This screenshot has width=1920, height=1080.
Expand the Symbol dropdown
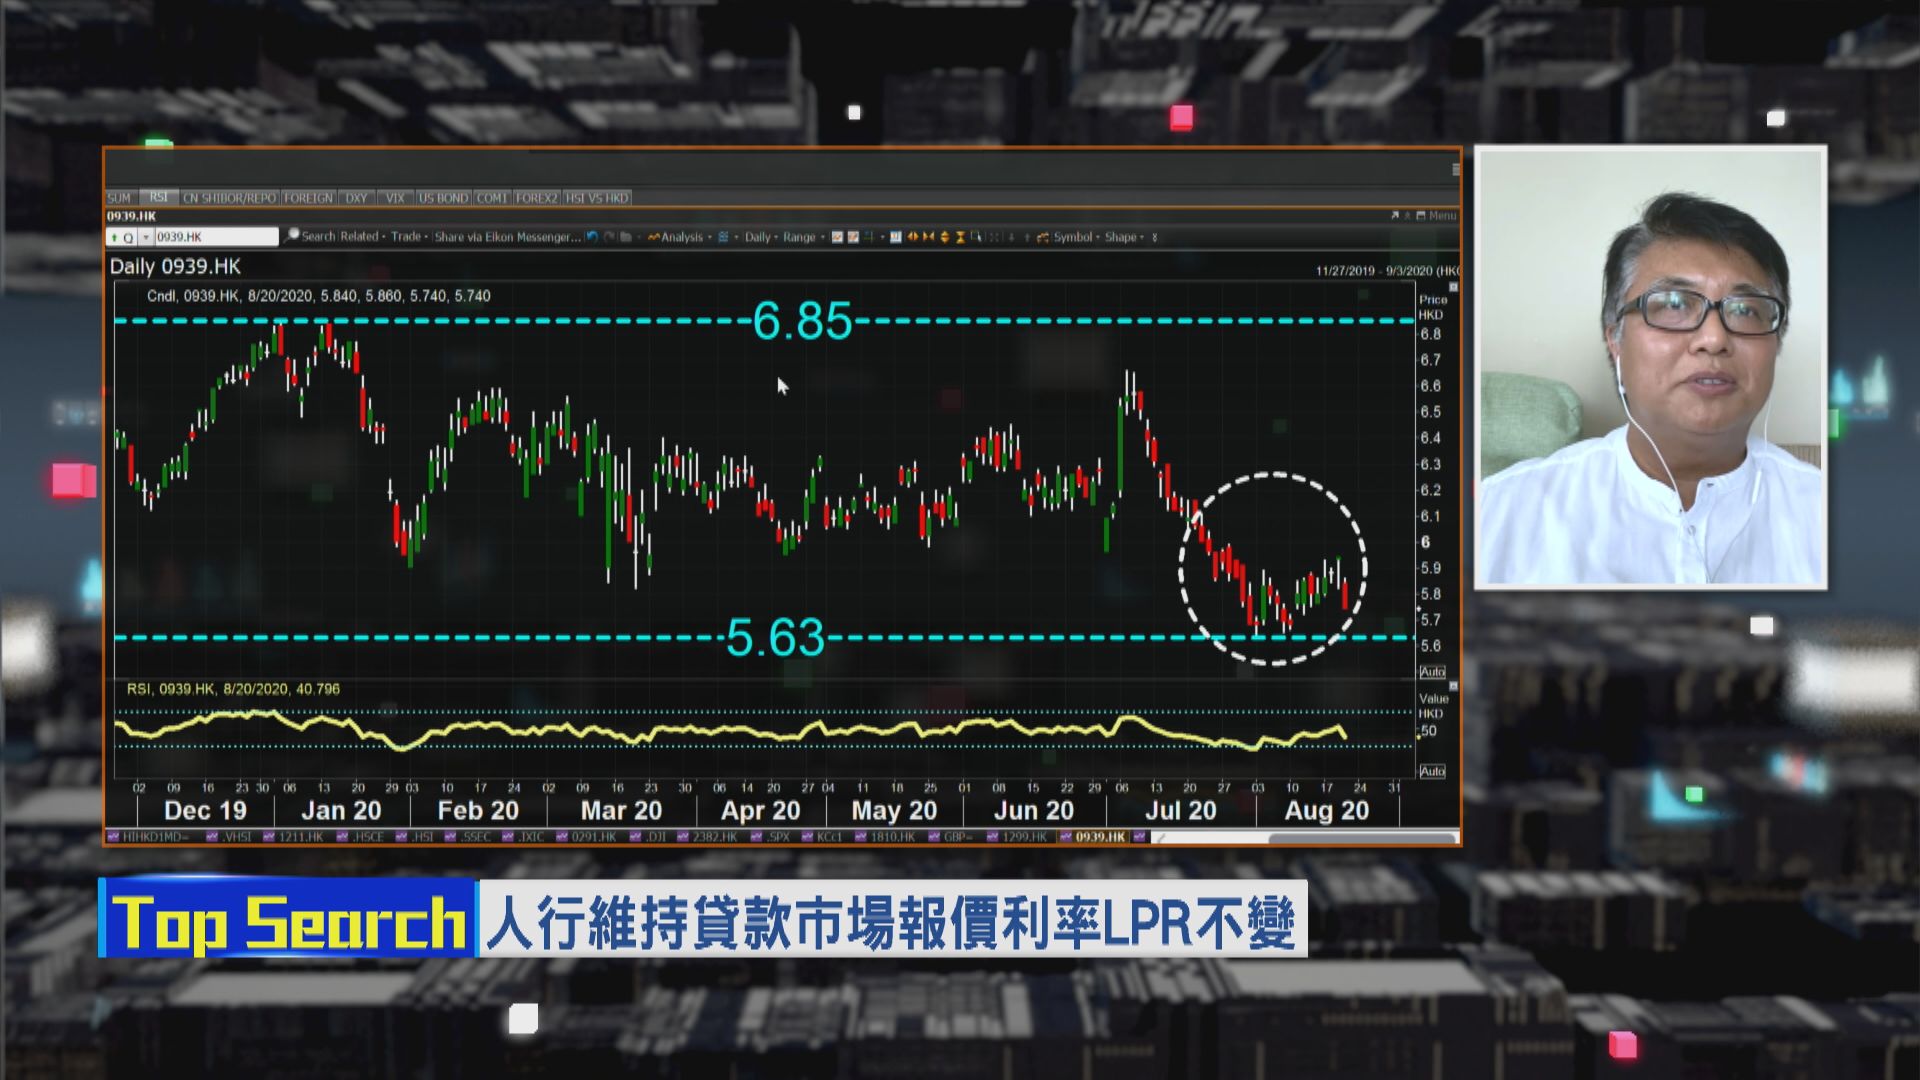(x=1074, y=237)
